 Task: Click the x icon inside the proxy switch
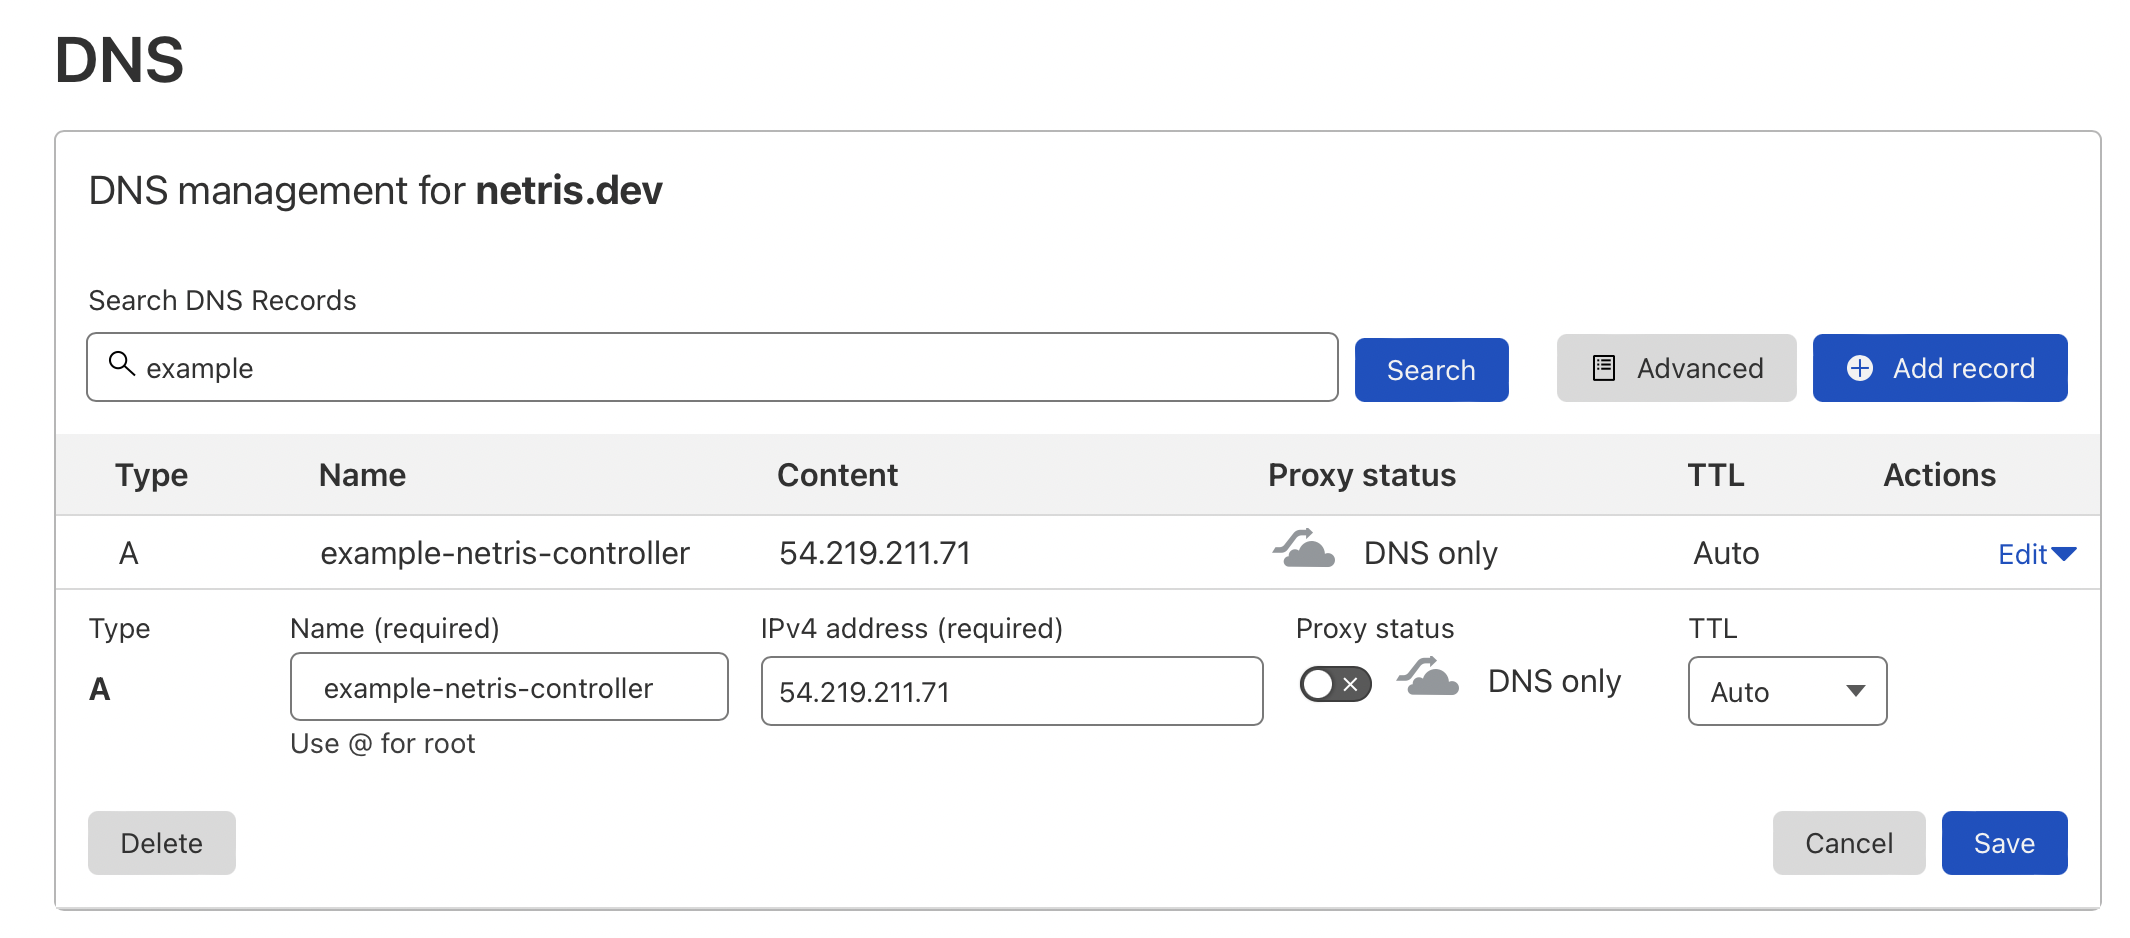point(1351,684)
